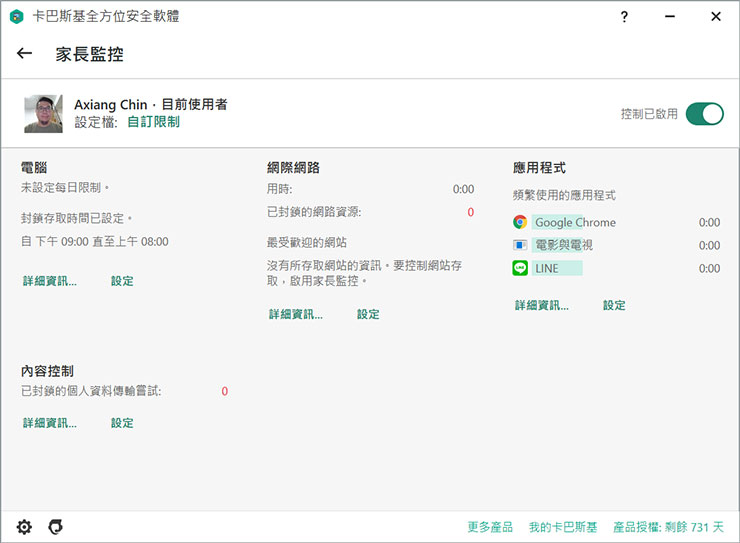Click 產品授權: 剩餘 731 天 link
740x543 pixels.
(668, 527)
